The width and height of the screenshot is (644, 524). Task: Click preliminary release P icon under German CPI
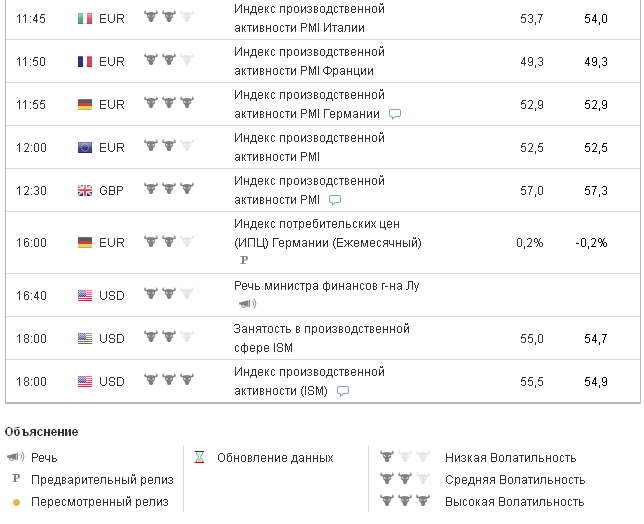click(244, 260)
